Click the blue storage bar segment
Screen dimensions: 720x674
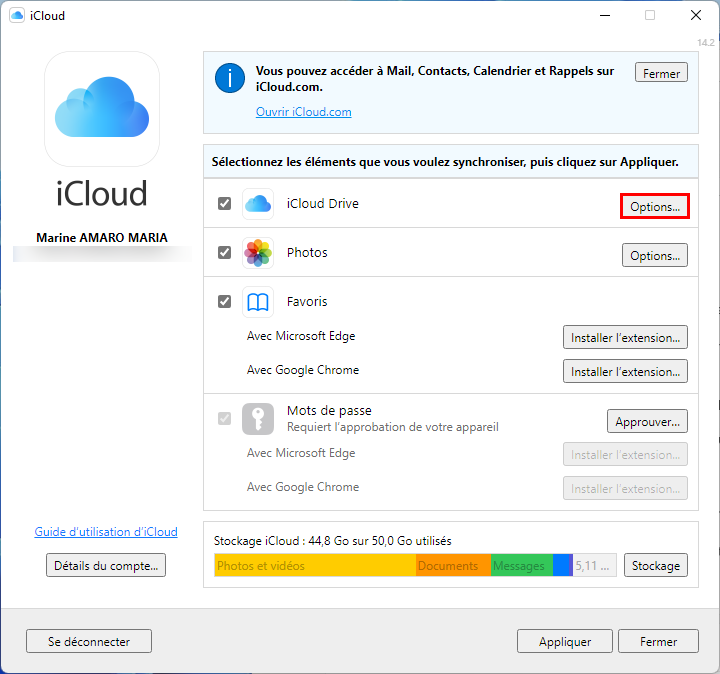tap(561, 565)
